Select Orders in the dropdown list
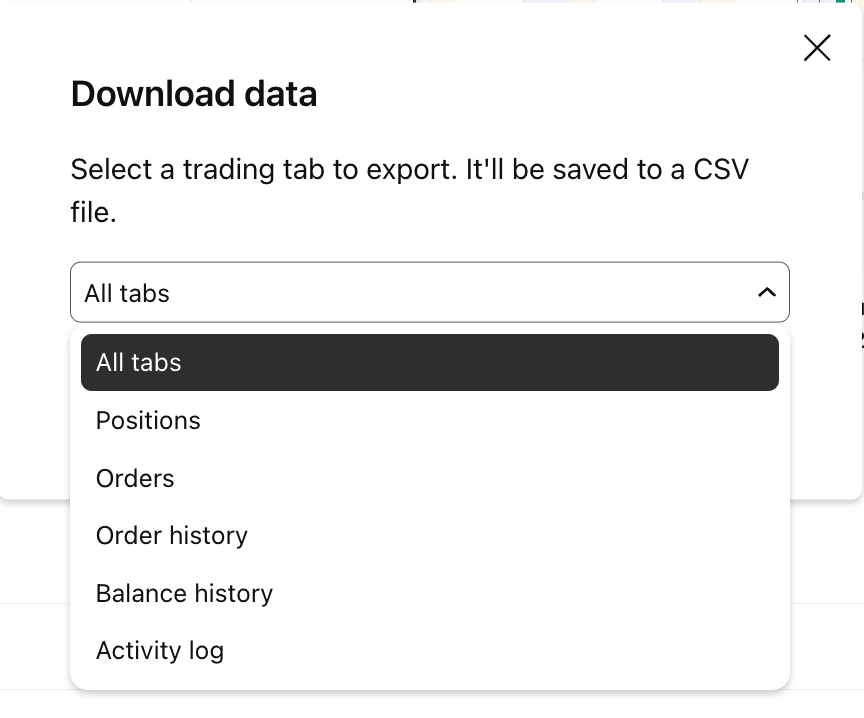Image resolution: width=864 pixels, height=718 pixels. [430, 478]
